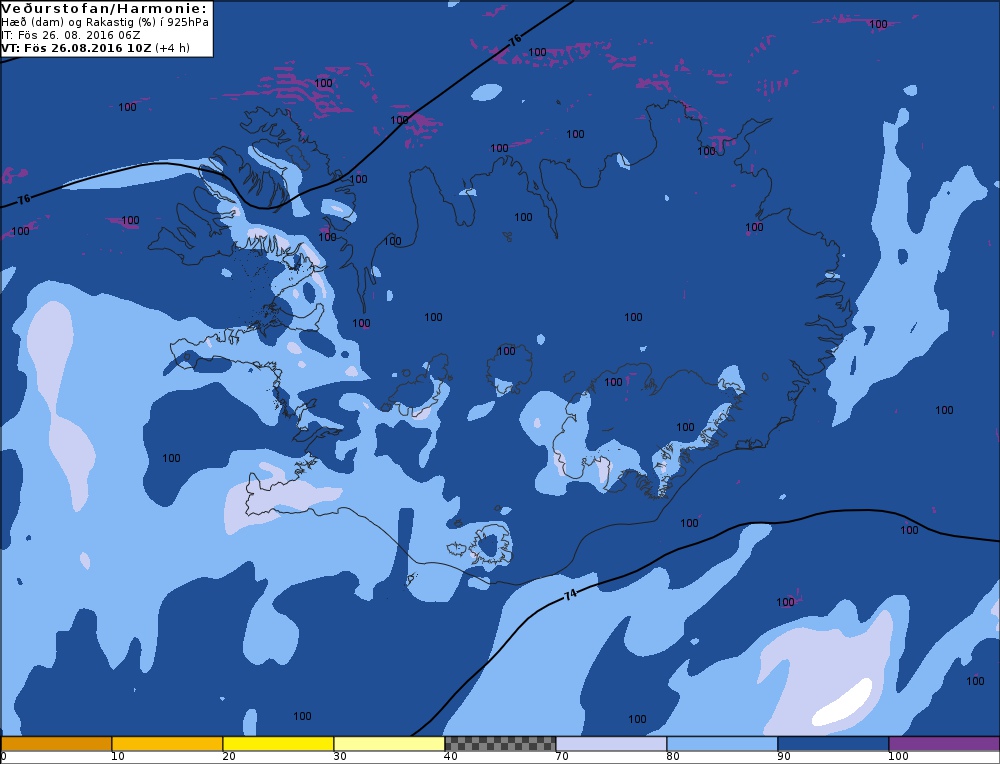1000x764 pixels.
Task: Click the '74' contour label
Action: point(570,594)
